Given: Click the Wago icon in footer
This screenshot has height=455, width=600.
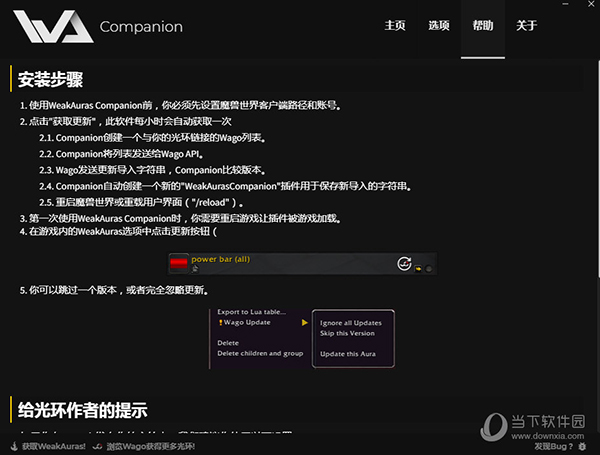Looking at the screenshot, I should pos(98,446).
